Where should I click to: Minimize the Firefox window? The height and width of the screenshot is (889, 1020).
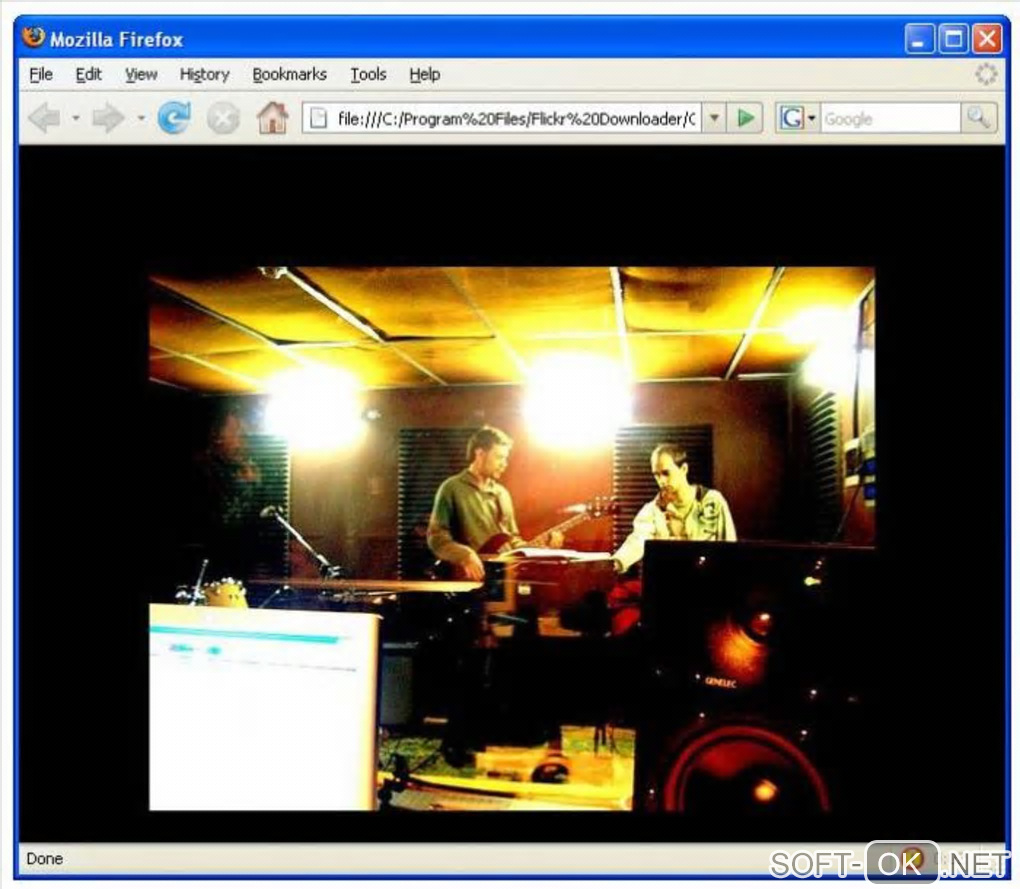[x=919, y=38]
